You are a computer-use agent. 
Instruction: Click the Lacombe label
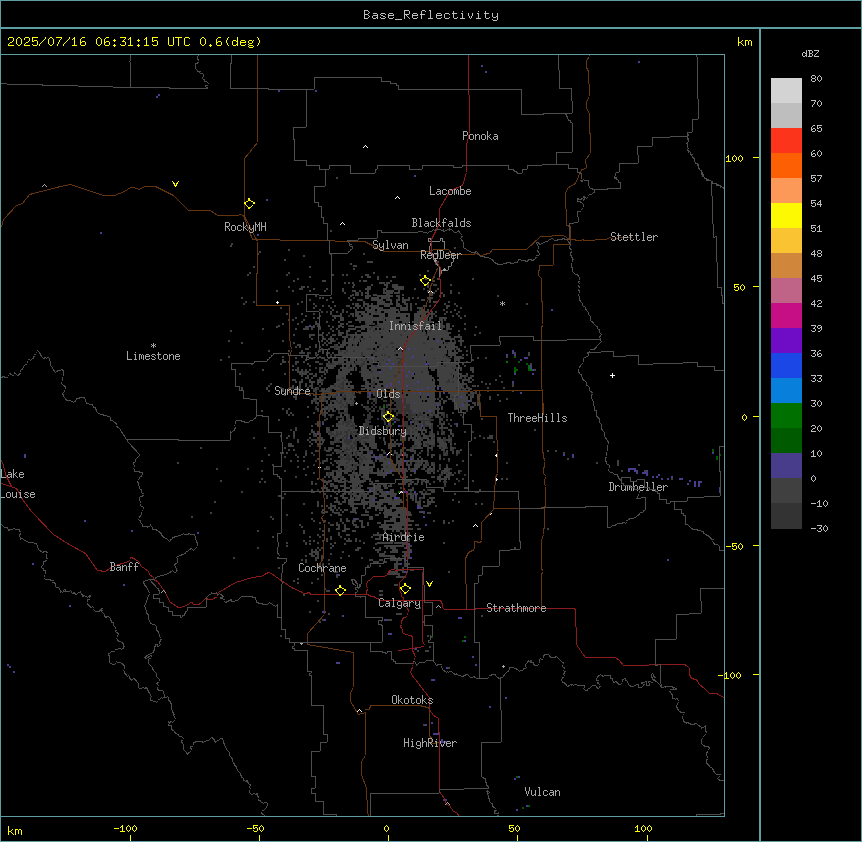coord(450,191)
